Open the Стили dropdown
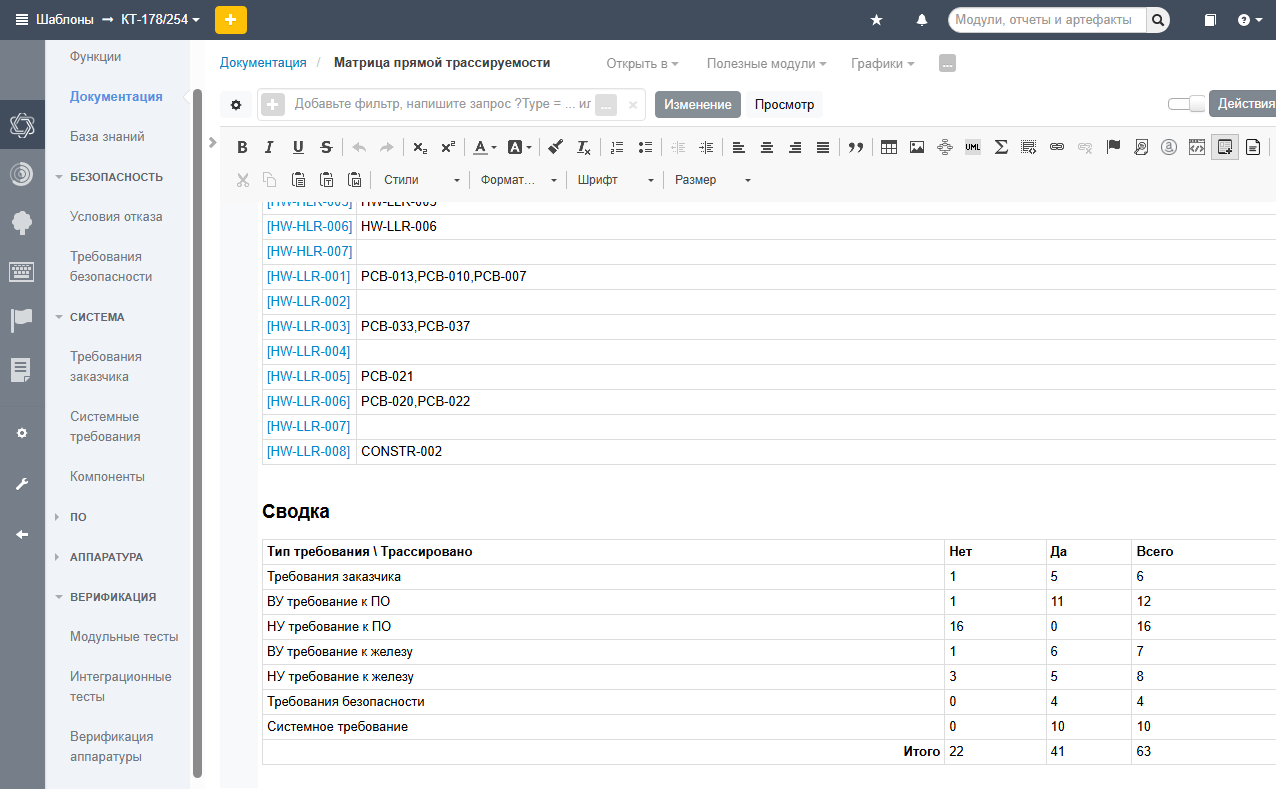This screenshot has height=789, width=1276. pos(421,180)
